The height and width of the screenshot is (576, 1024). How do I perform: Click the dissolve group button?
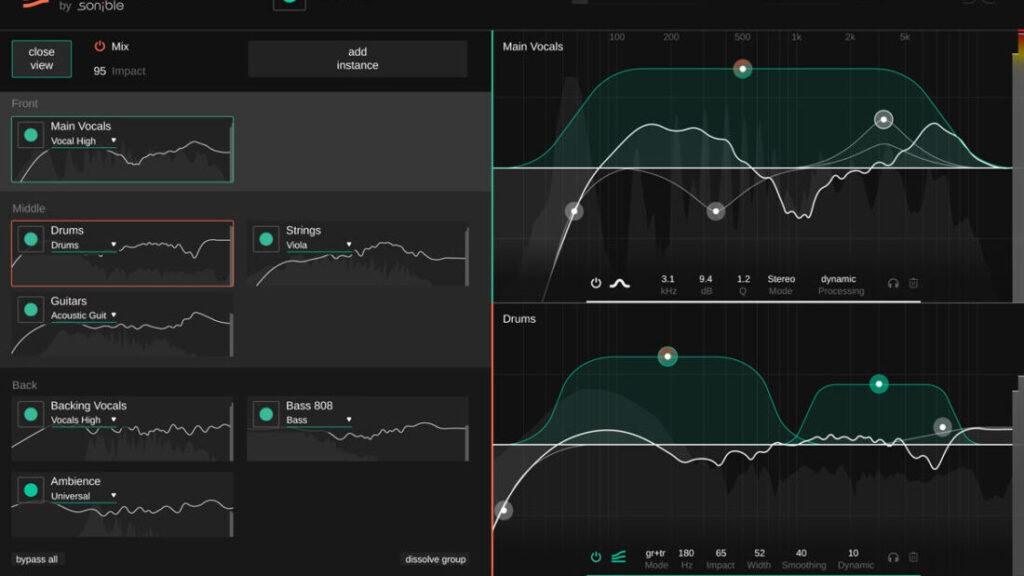coord(436,559)
